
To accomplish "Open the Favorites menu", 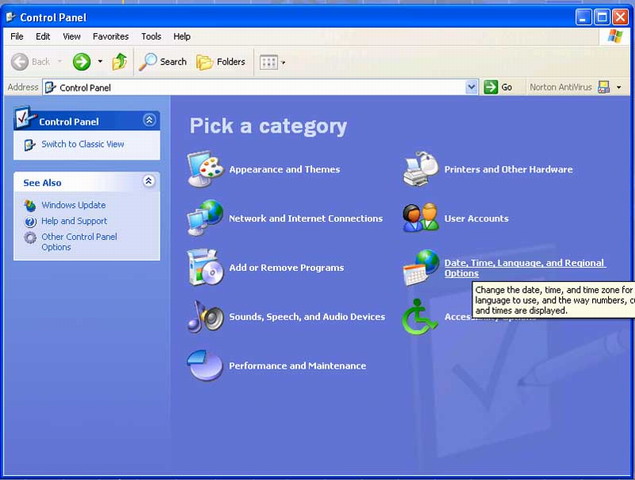I will click(x=110, y=37).
